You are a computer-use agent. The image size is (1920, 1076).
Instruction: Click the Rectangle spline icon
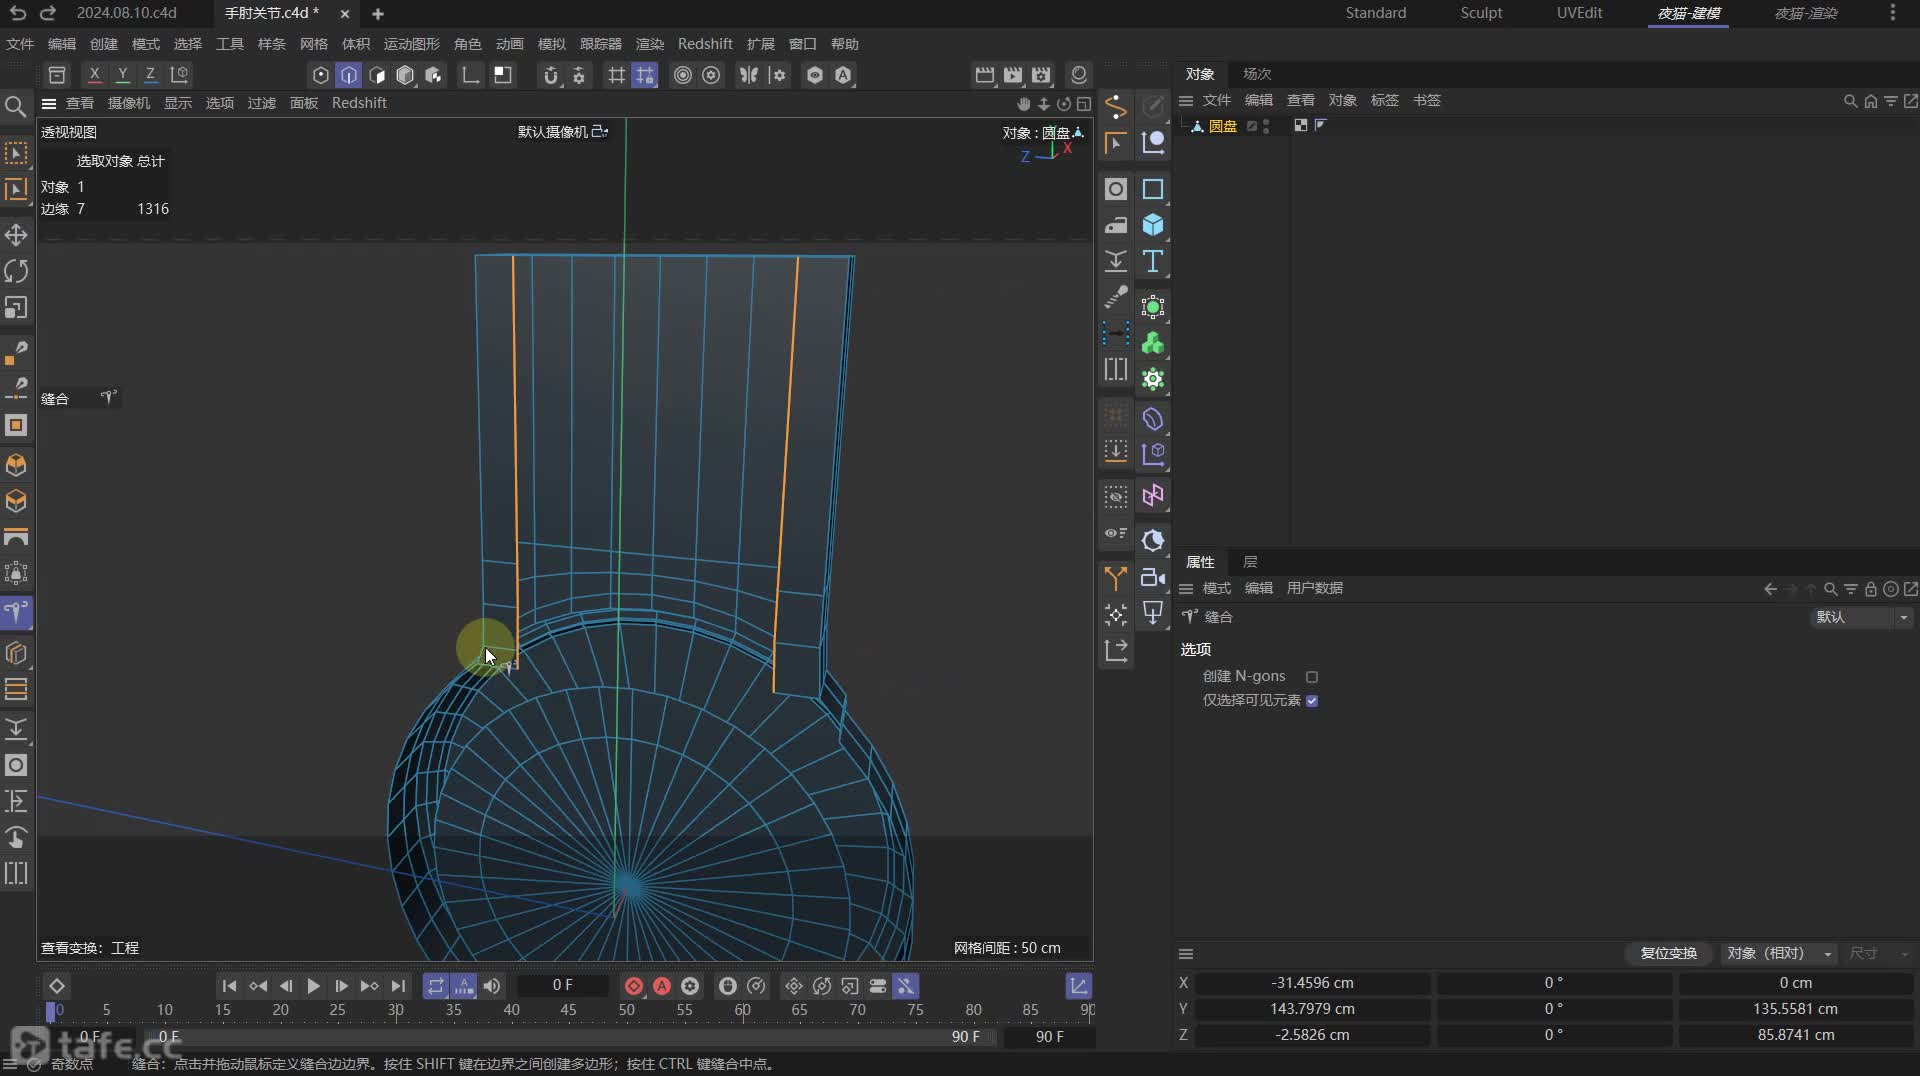point(1153,189)
